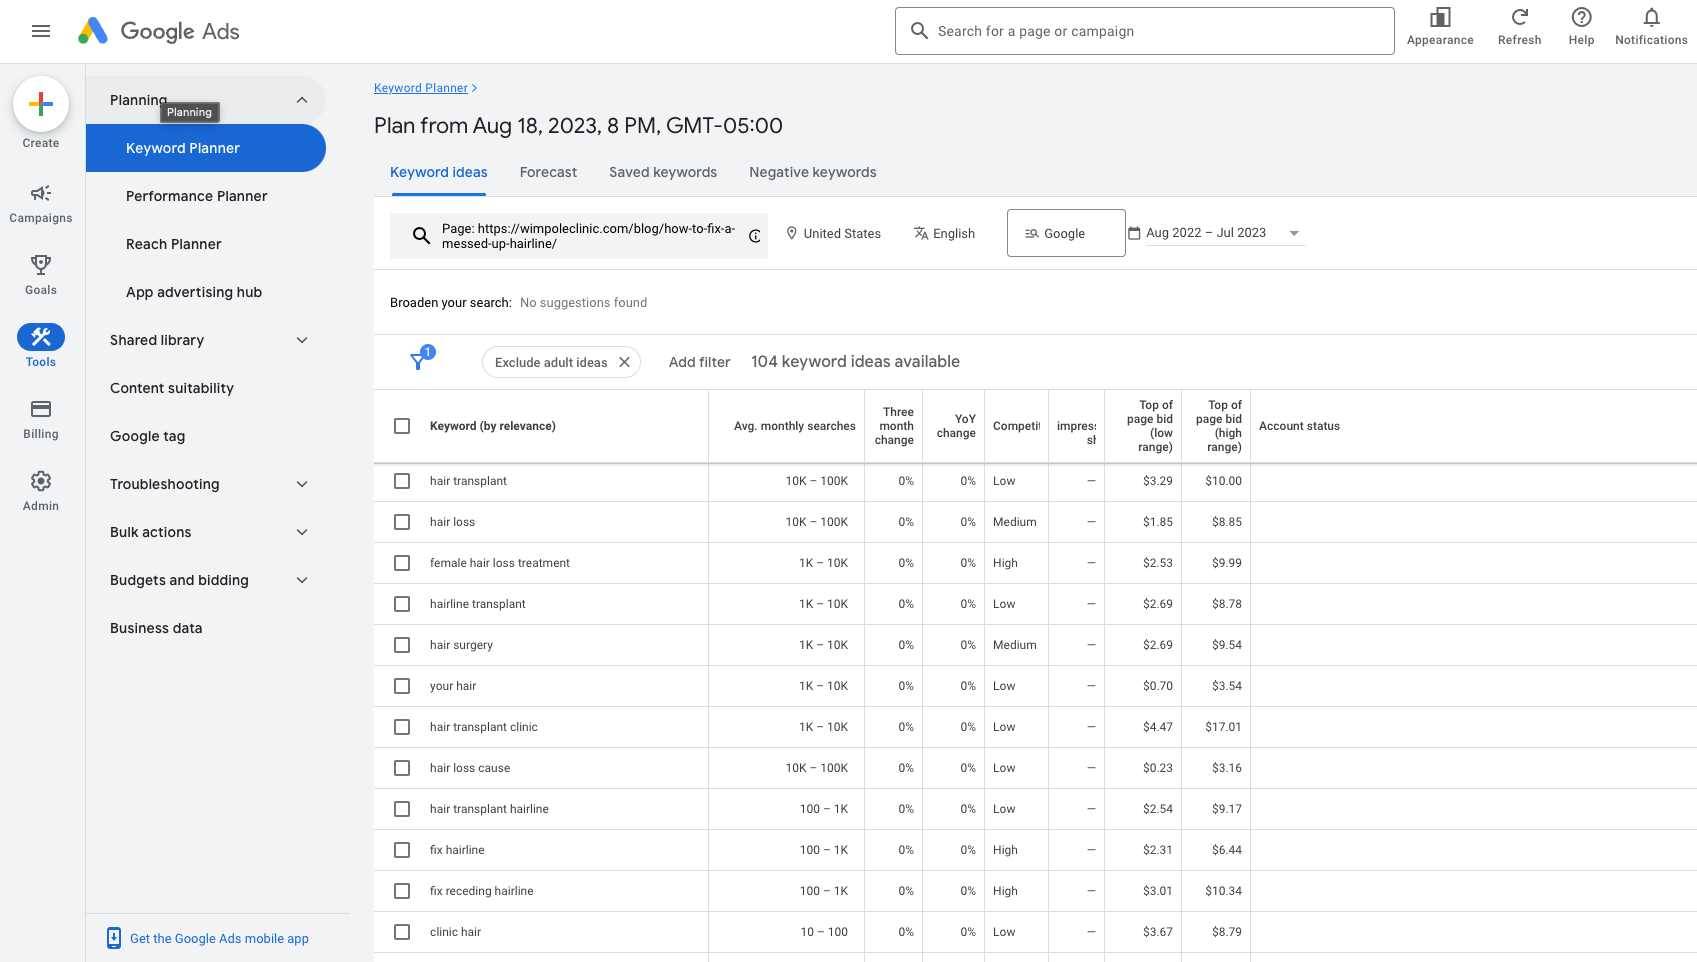Click the Google search network box
This screenshot has height=962, width=1697.
(1066, 233)
